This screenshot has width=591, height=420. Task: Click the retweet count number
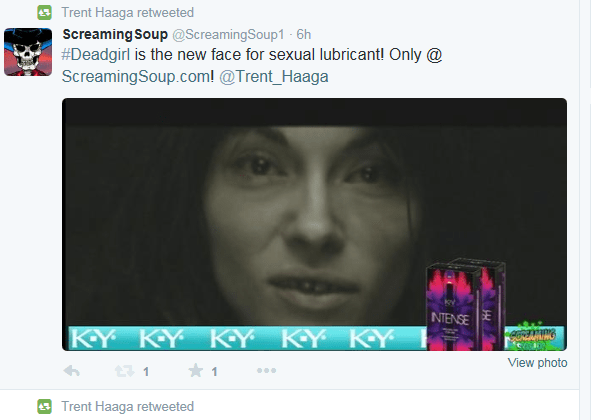tap(146, 372)
